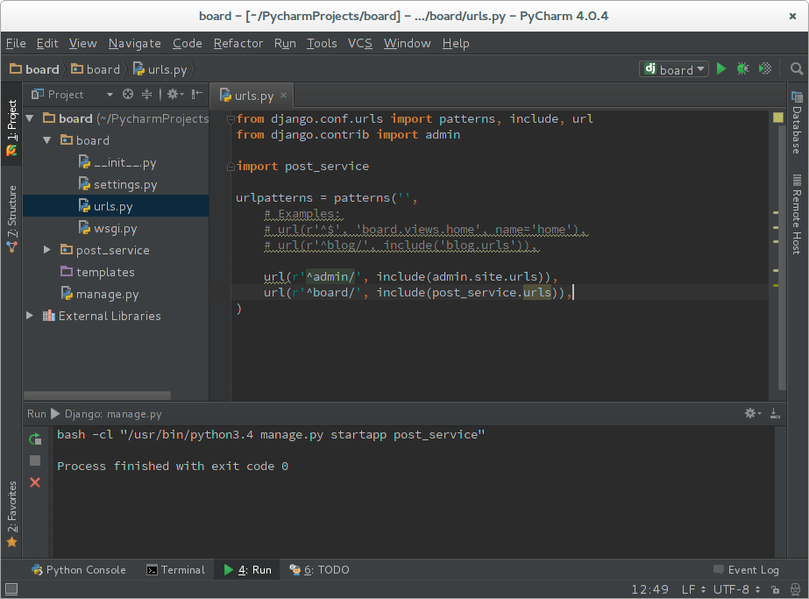This screenshot has width=809, height=599.
Task: Fold the 'import post_service' block marker
Action: pos(231,166)
